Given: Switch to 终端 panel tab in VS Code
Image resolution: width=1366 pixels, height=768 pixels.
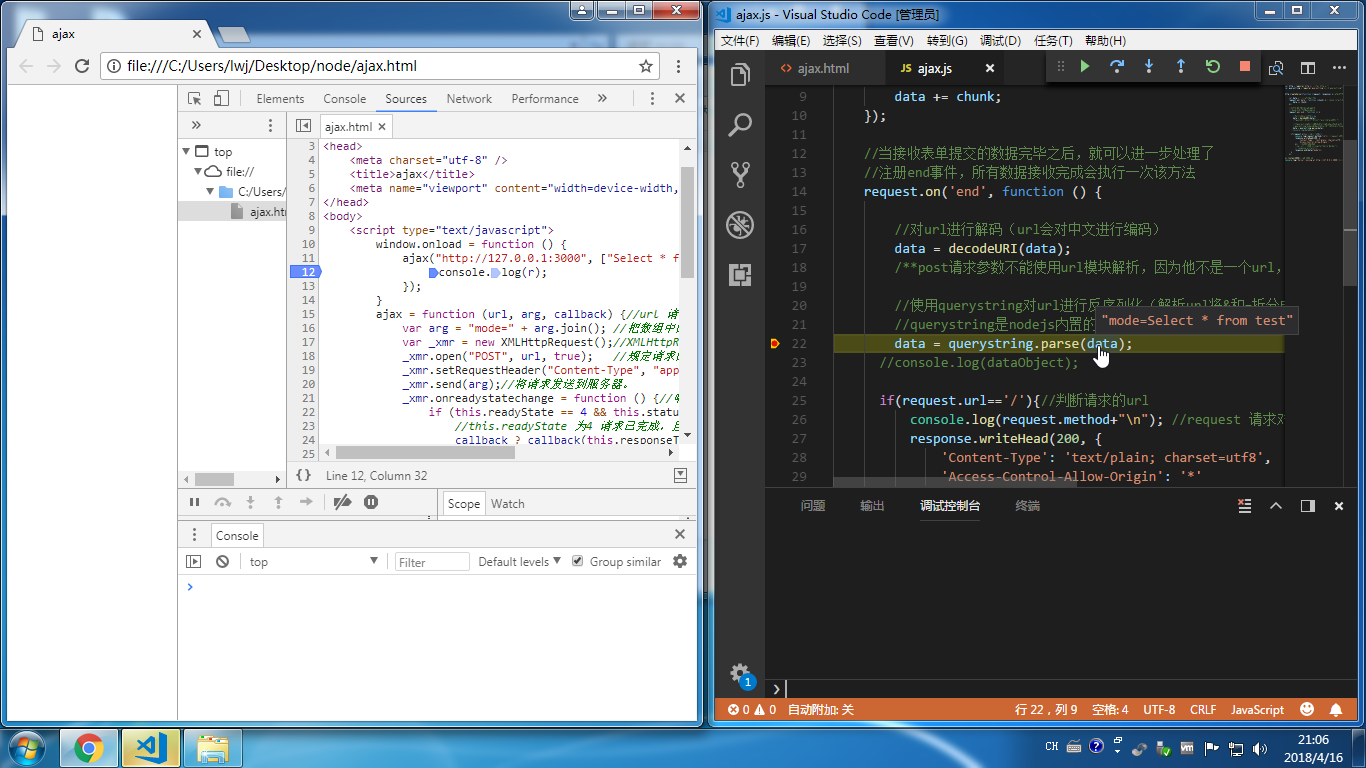Looking at the screenshot, I should (x=1028, y=506).
